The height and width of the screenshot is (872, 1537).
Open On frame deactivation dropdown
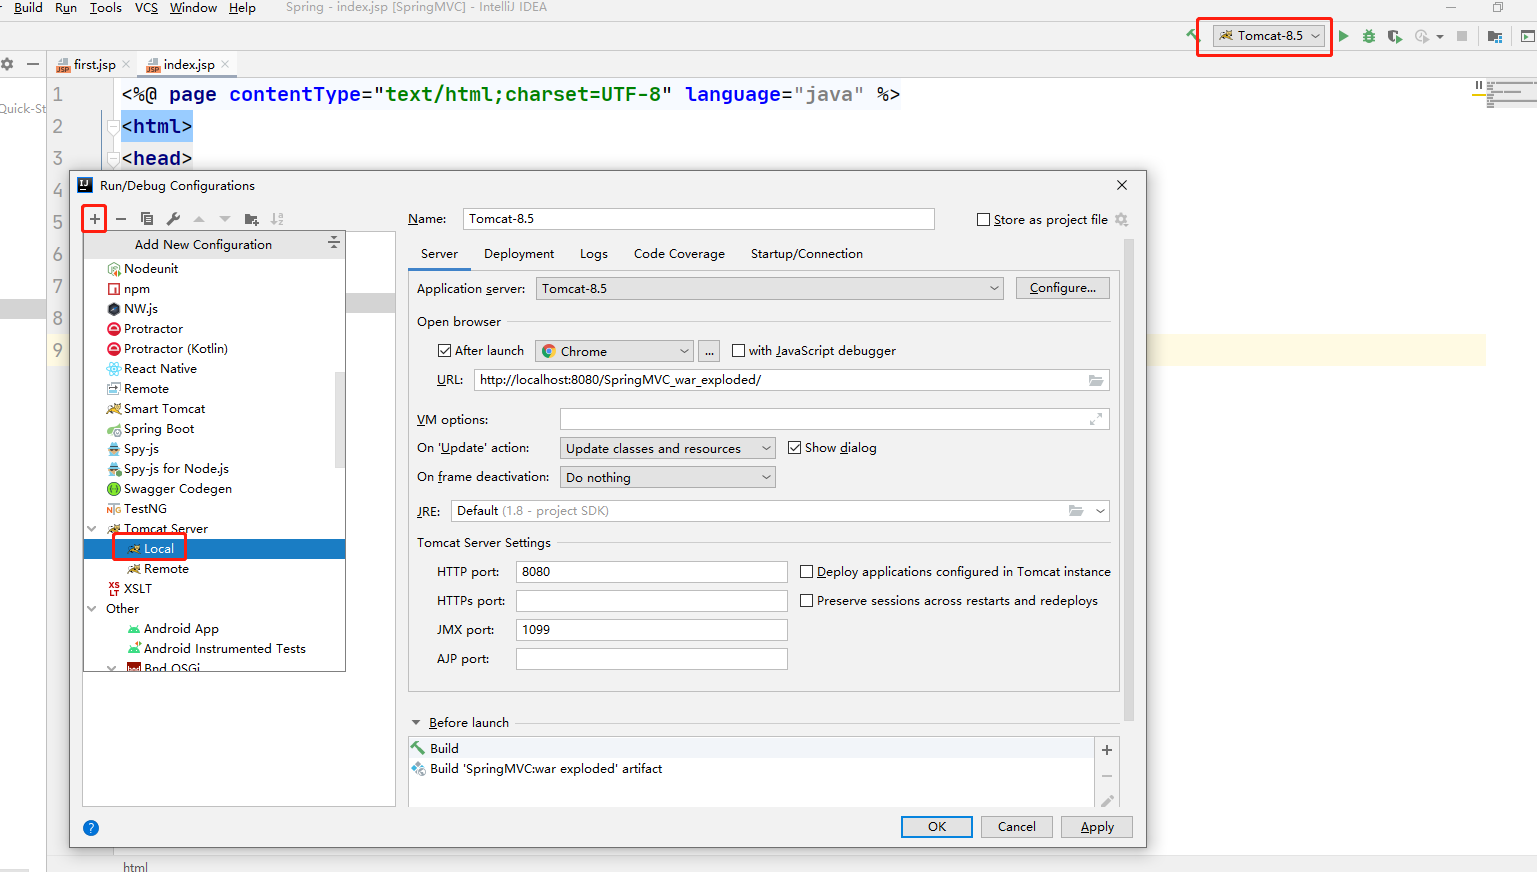tap(667, 477)
